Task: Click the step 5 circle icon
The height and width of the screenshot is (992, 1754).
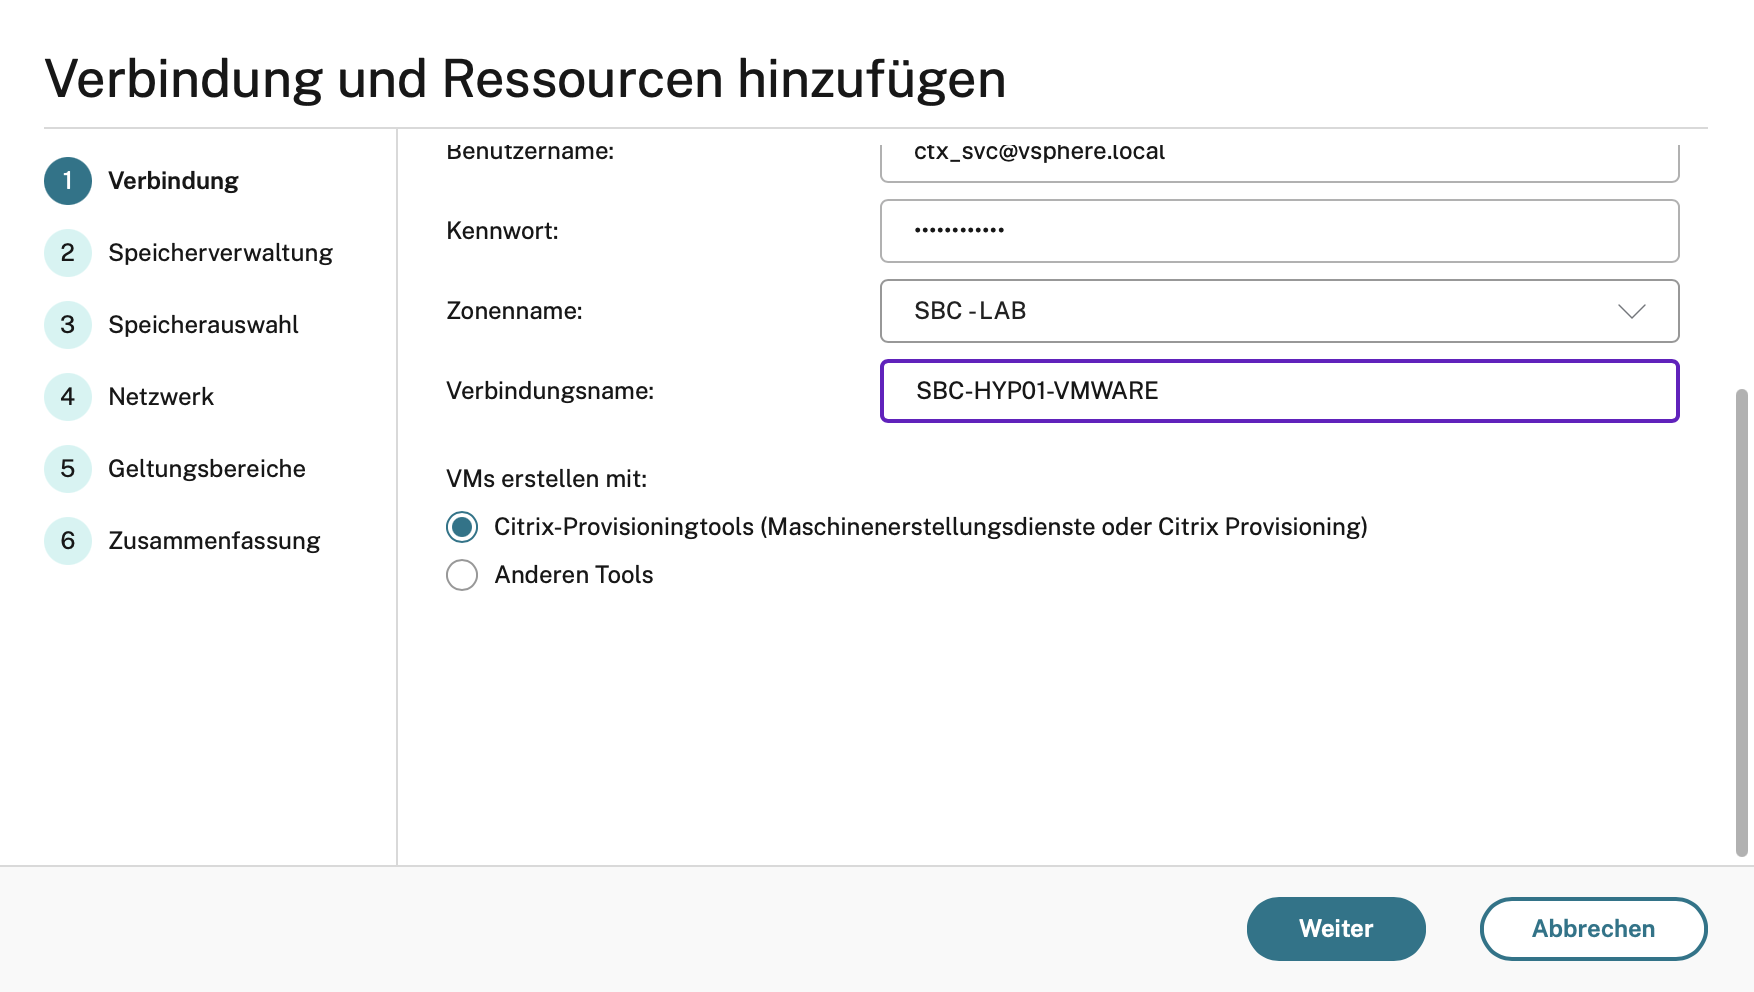Action: coord(68,469)
